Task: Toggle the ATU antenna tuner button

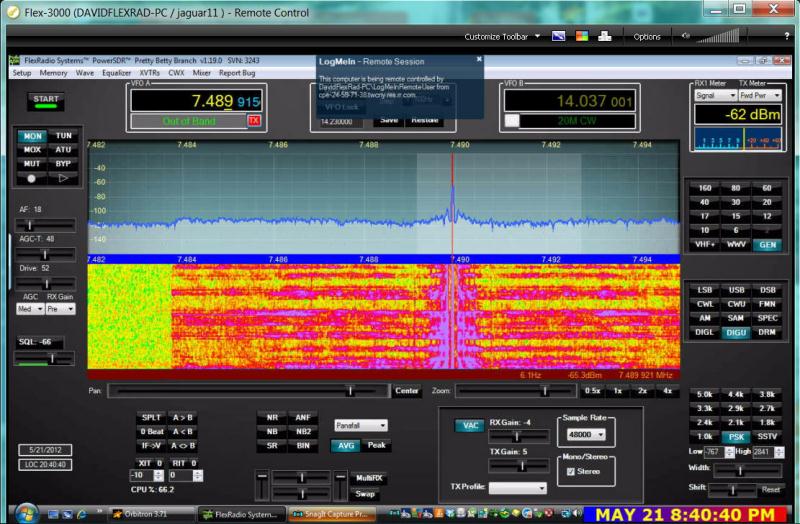Action: pyautogui.click(x=63, y=150)
